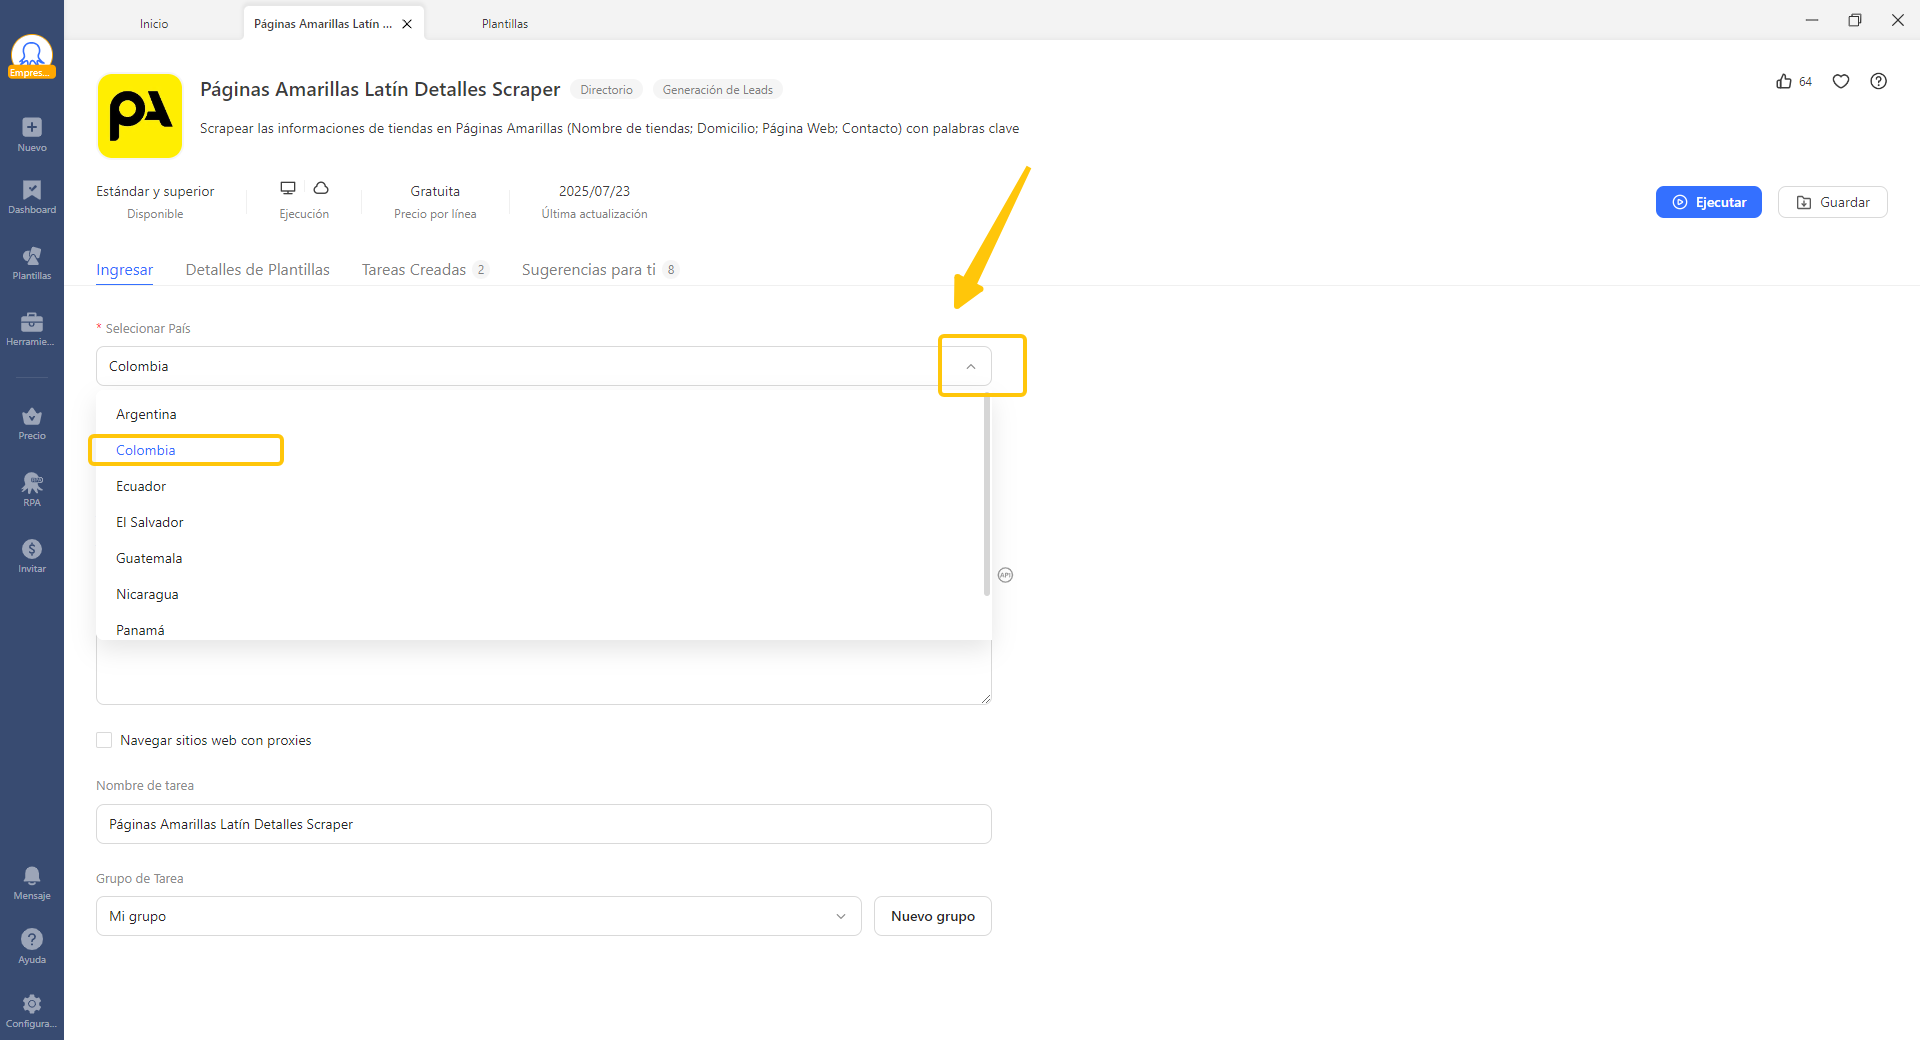Close the Páginas Amarillas tab
Screen dimensions: 1920x1040
tap(407, 24)
